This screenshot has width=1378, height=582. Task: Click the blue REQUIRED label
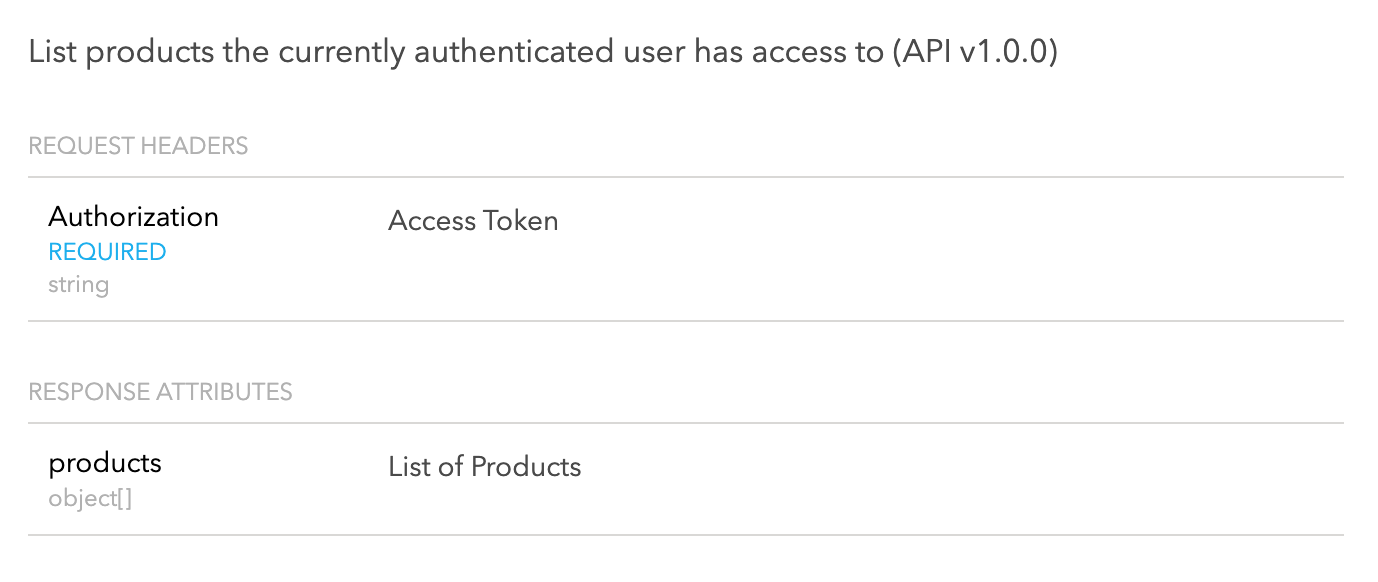tap(107, 252)
